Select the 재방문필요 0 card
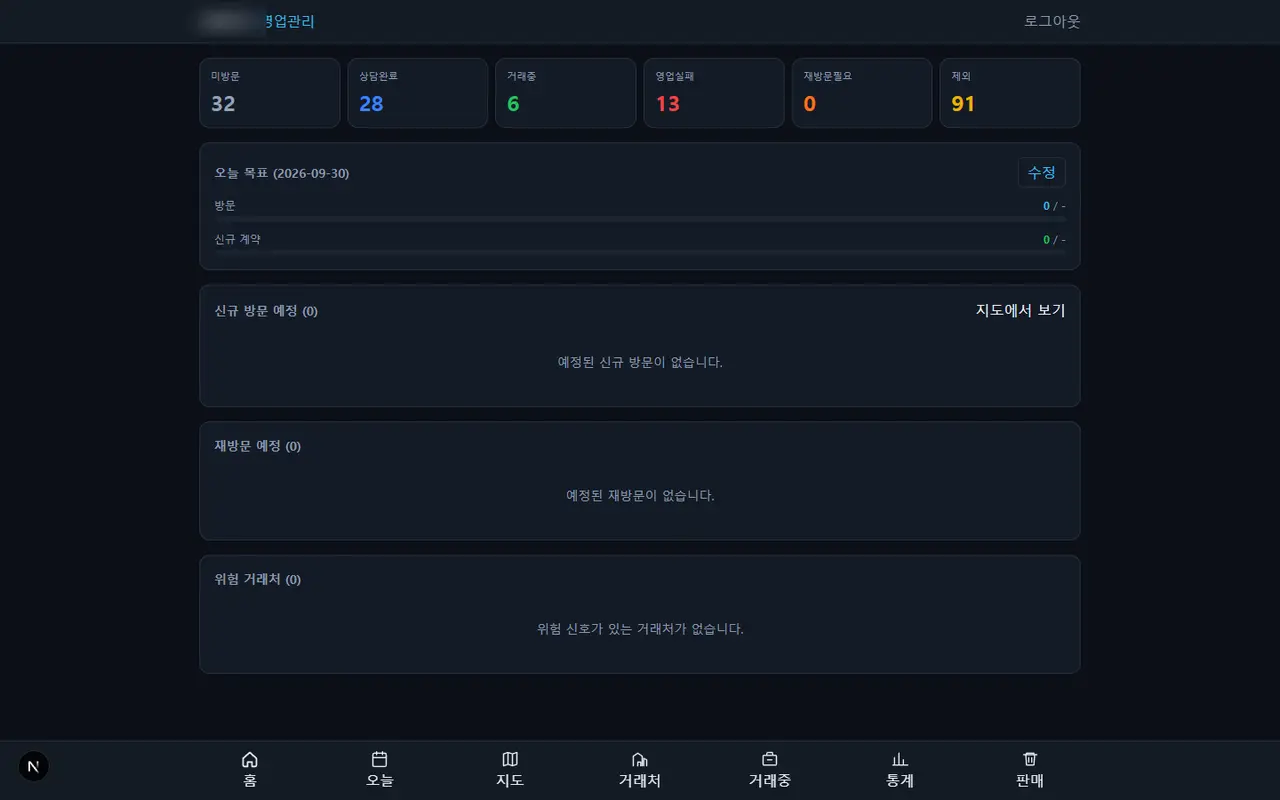The image size is (1280, 800). pyautogui.click(x=862, y=93)
